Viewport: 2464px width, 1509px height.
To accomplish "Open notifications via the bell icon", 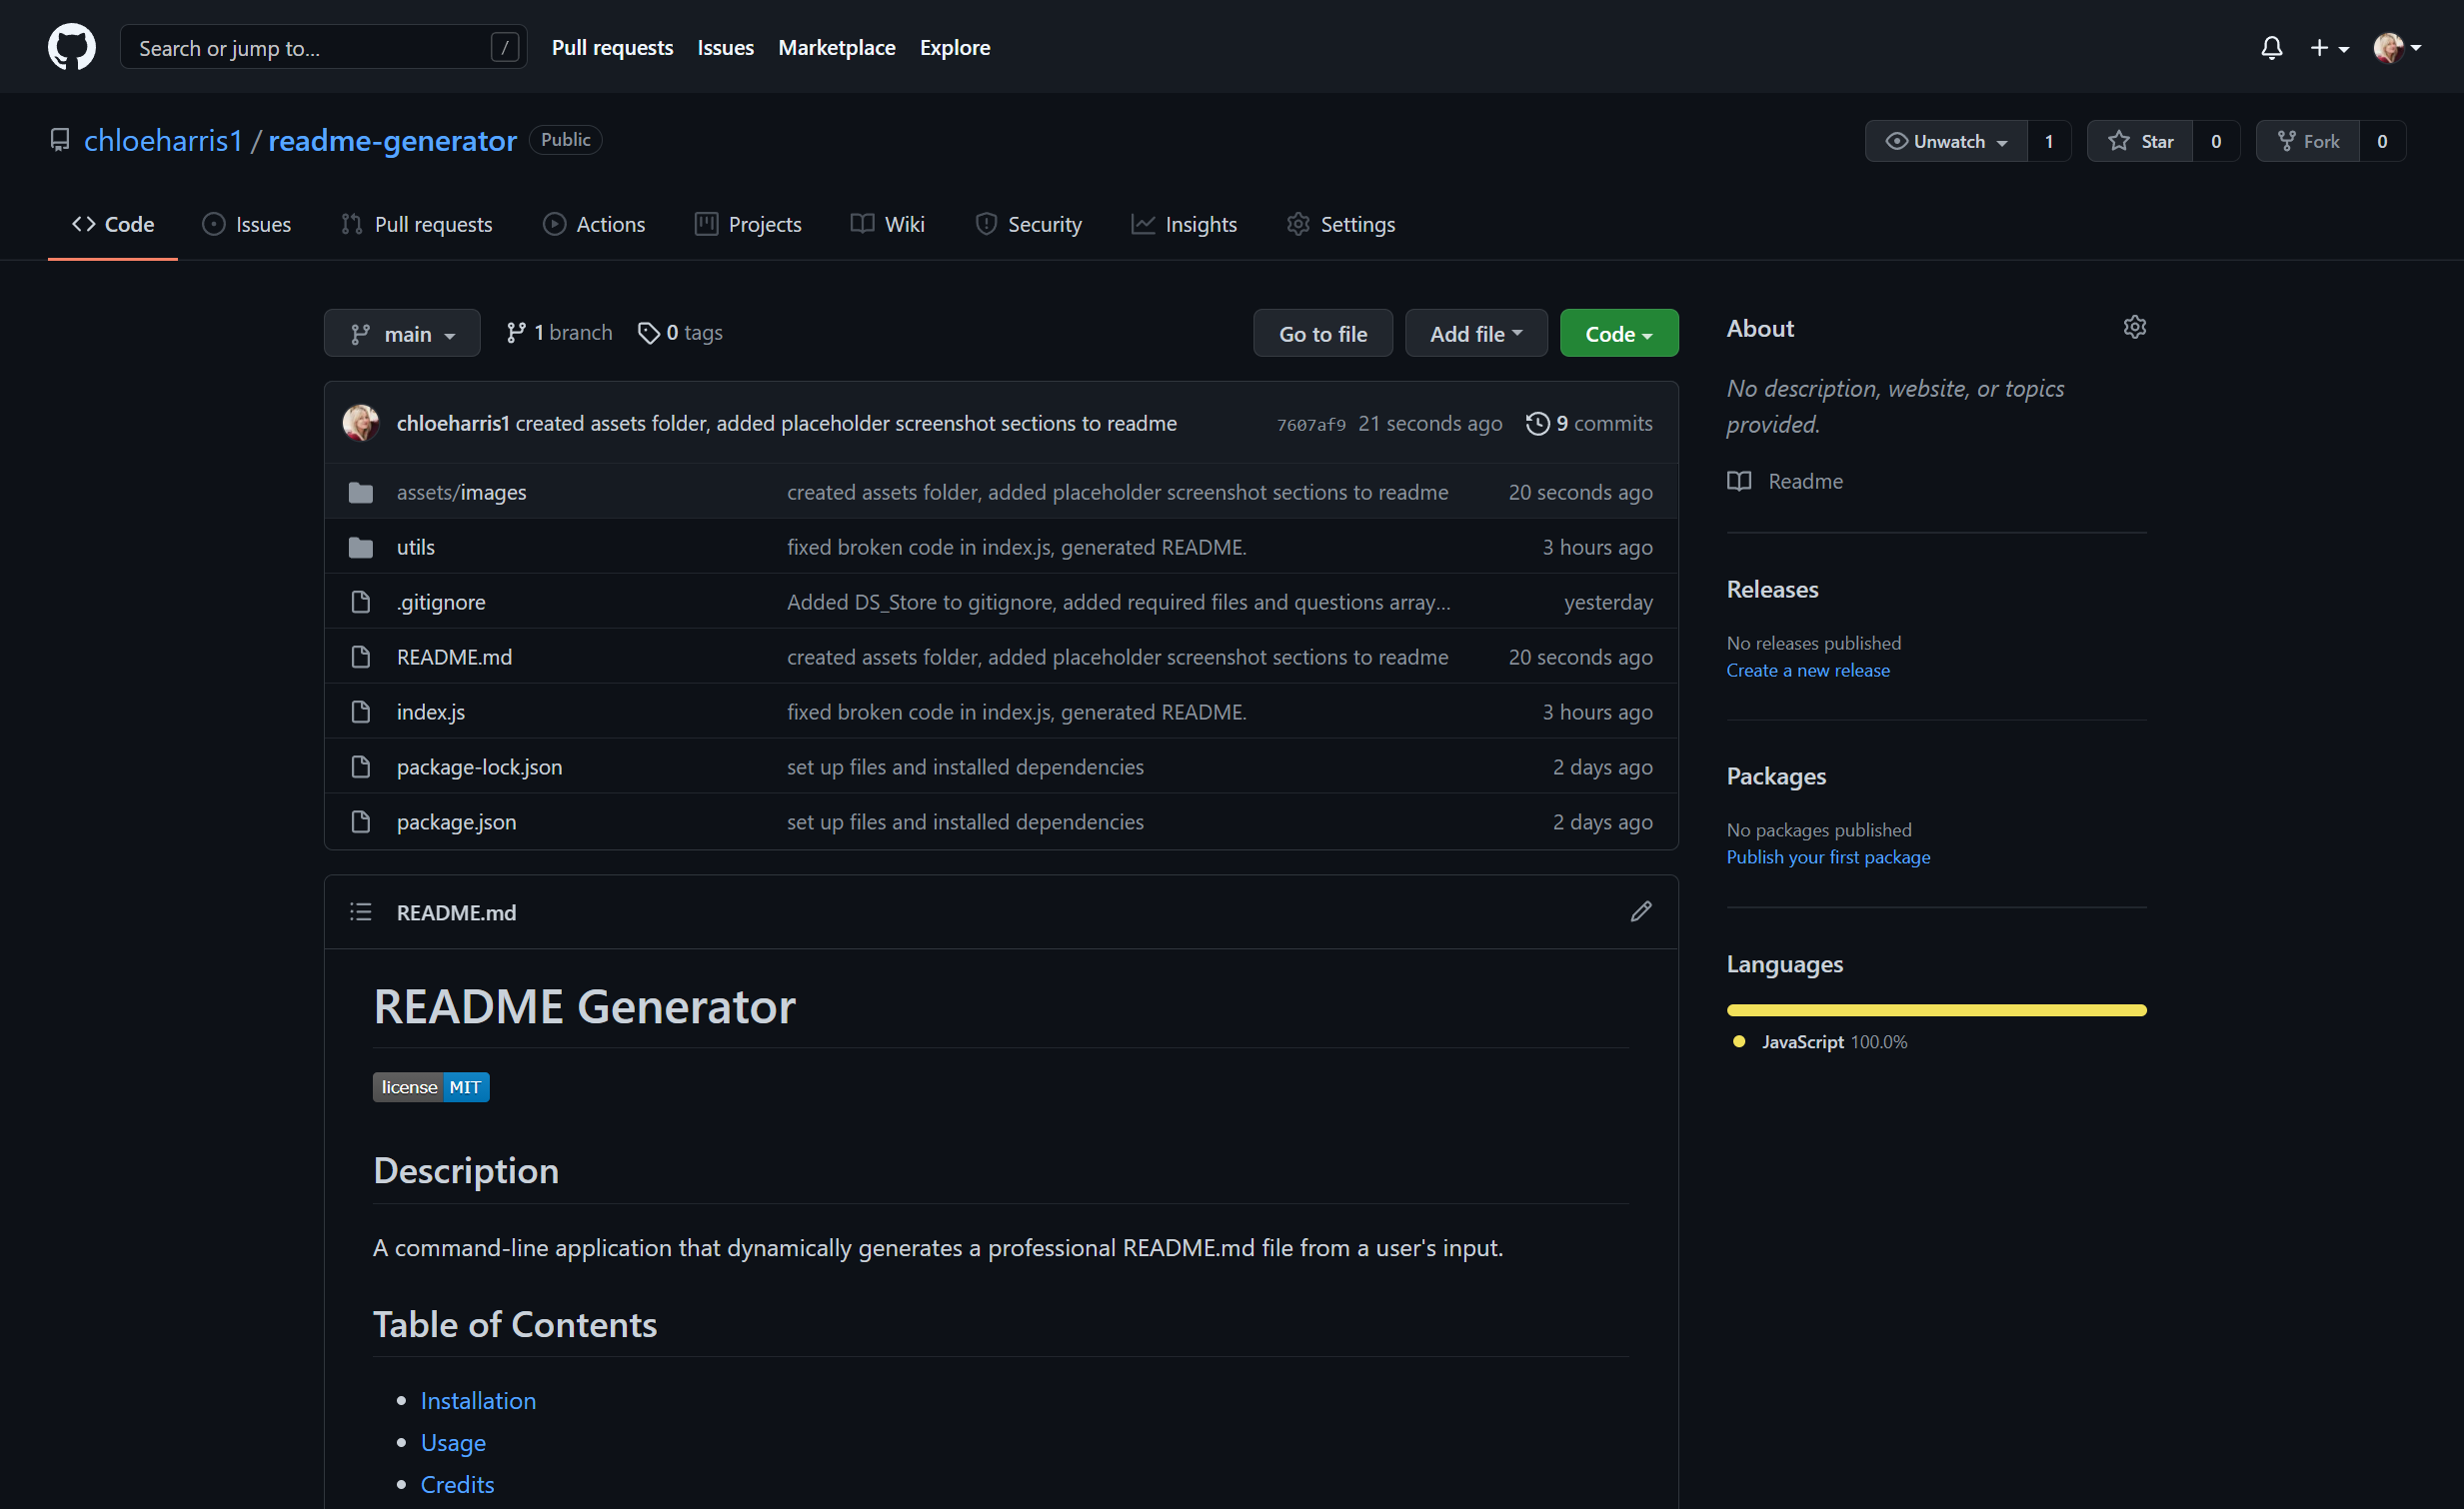I will 2271,47.
